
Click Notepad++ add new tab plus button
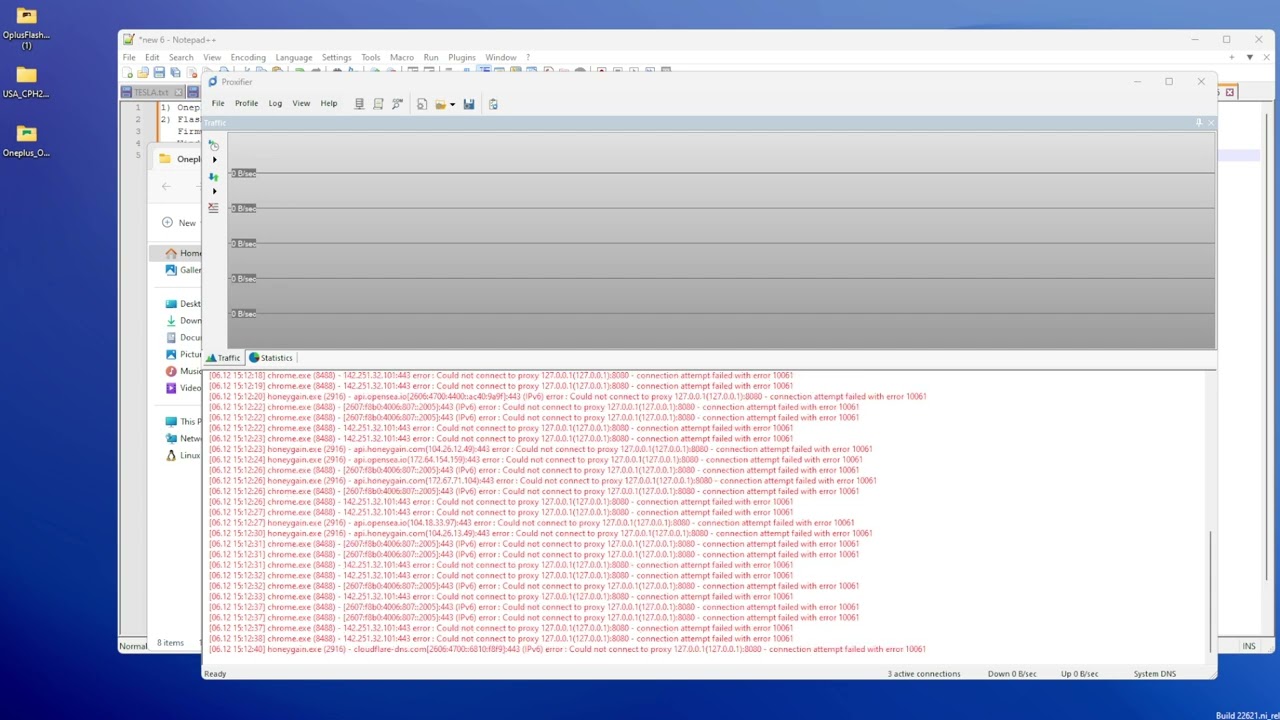(1232, 57)
